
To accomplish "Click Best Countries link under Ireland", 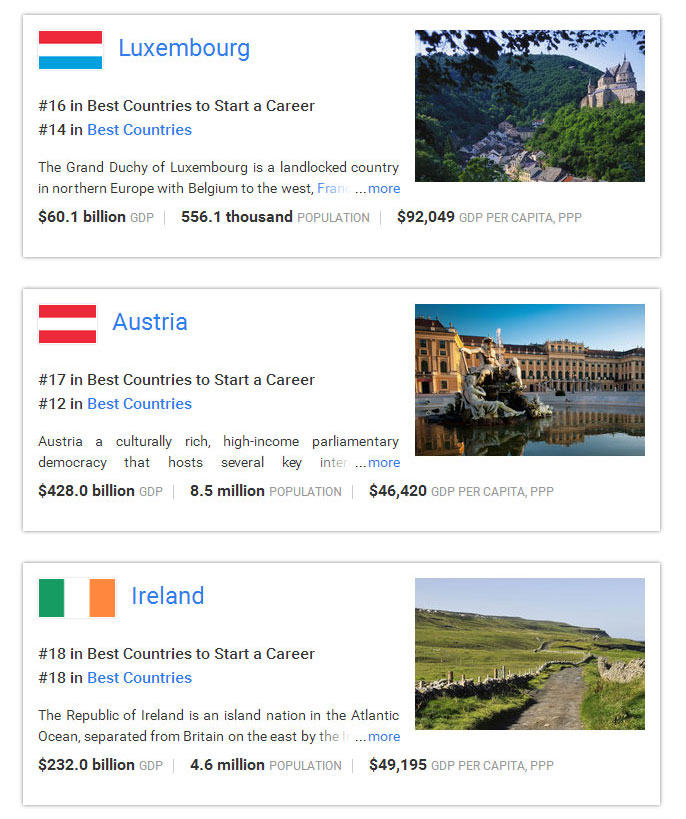I will pyautogui.click(x=139, y=678).
